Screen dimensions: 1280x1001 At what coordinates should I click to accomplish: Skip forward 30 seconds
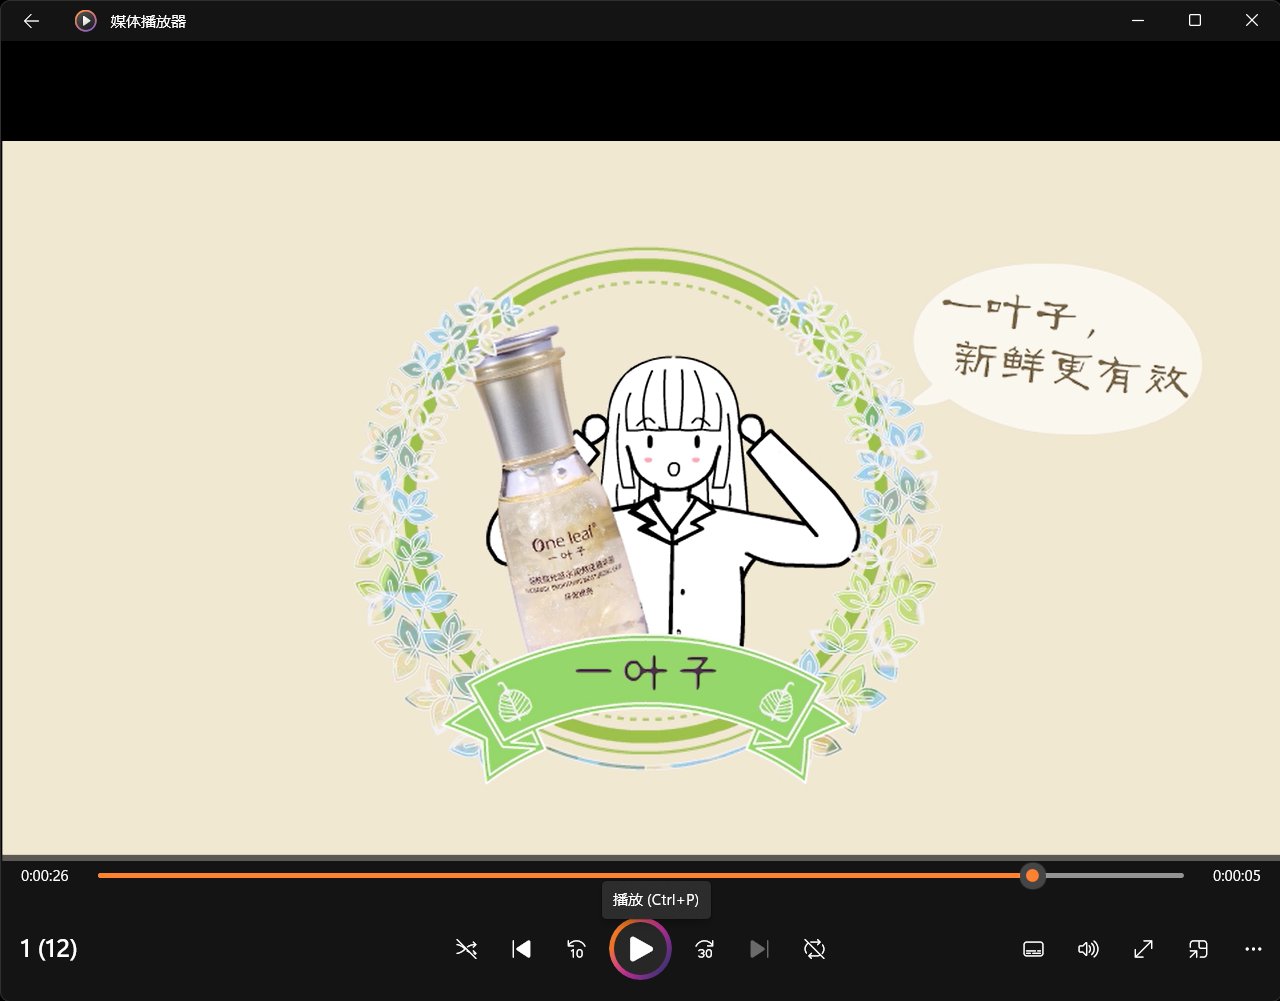(x=705, y=949)
